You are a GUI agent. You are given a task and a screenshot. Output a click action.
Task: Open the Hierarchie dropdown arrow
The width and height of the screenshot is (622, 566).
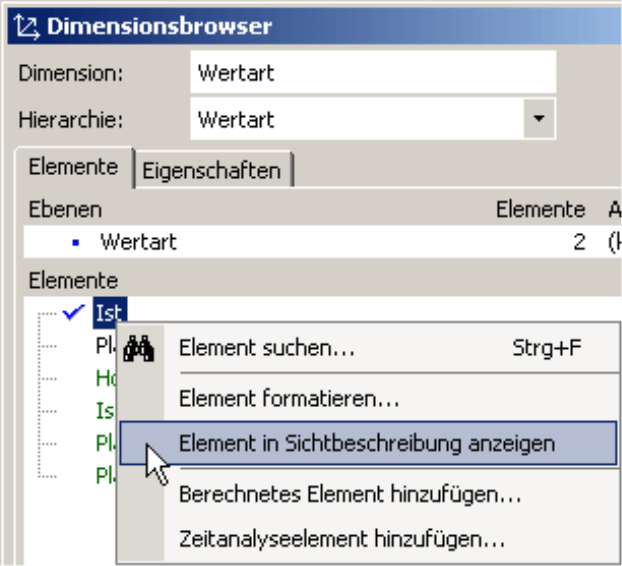coord(540,120)
